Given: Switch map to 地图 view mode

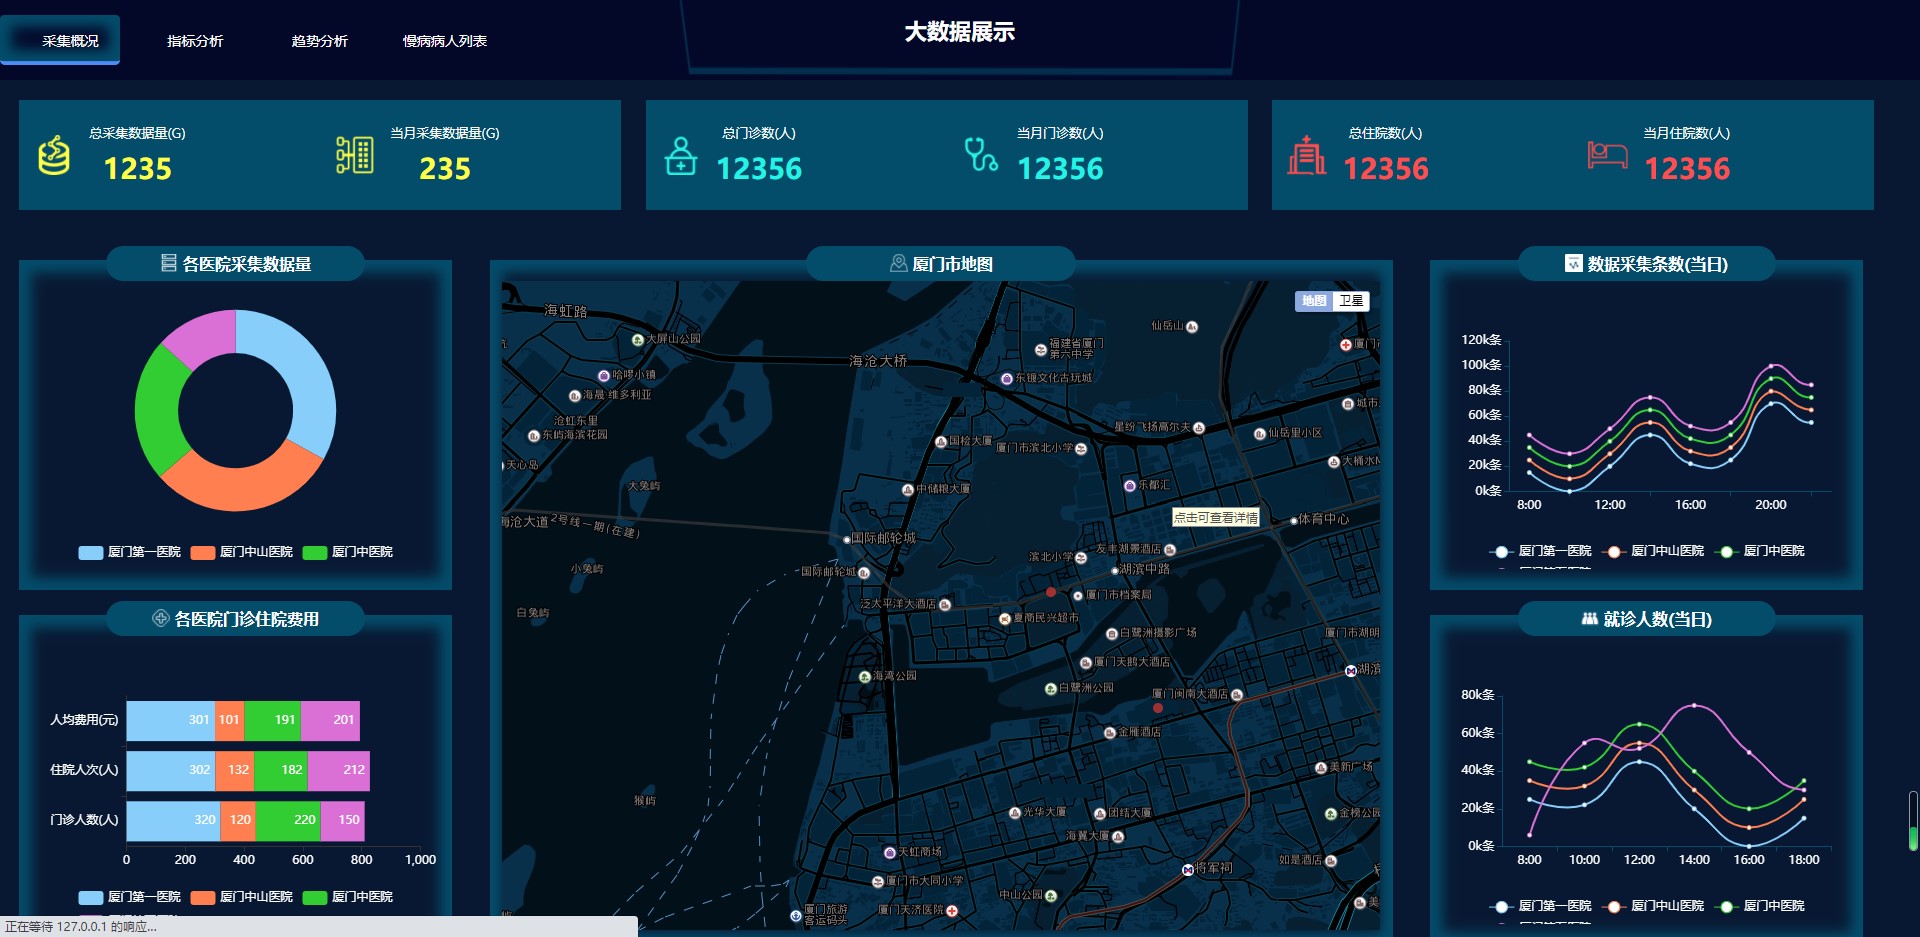Looking at the screenshot, I should coord(1314,301).
